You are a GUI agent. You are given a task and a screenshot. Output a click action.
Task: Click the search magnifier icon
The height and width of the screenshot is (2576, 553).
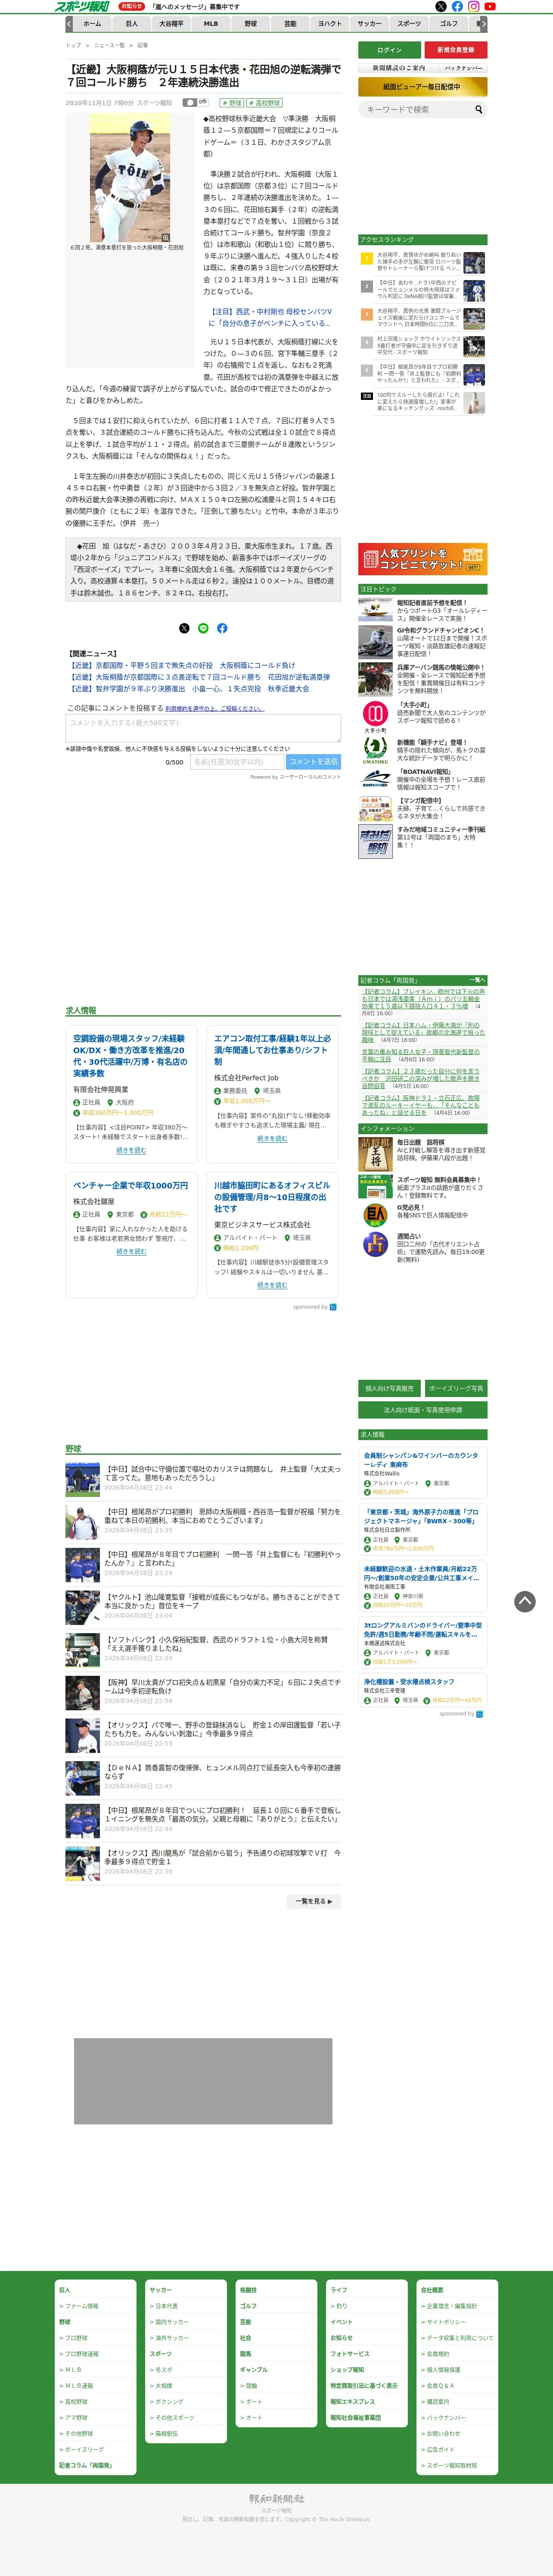pyautogui.click(x=479, y=109)
